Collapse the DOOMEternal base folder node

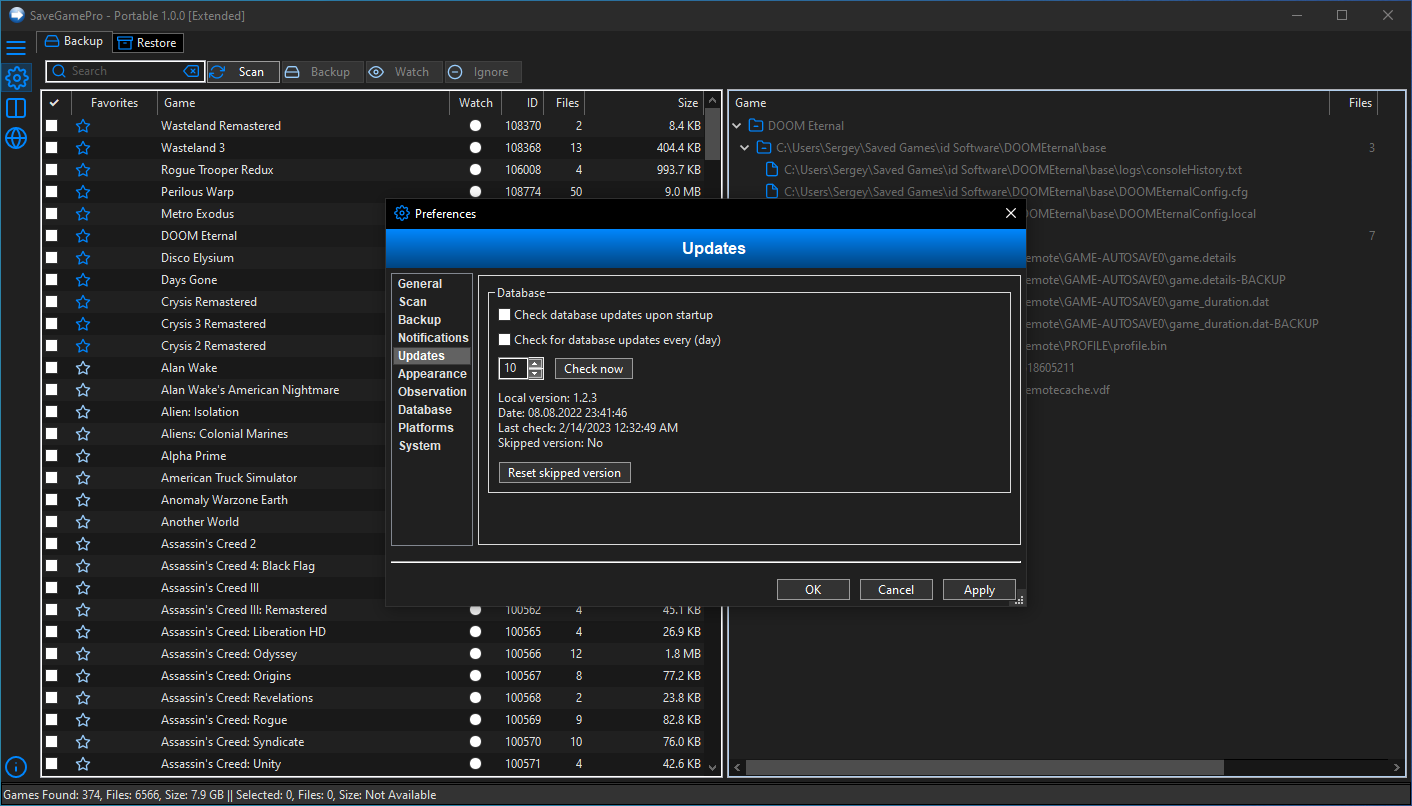pos(745,148)
